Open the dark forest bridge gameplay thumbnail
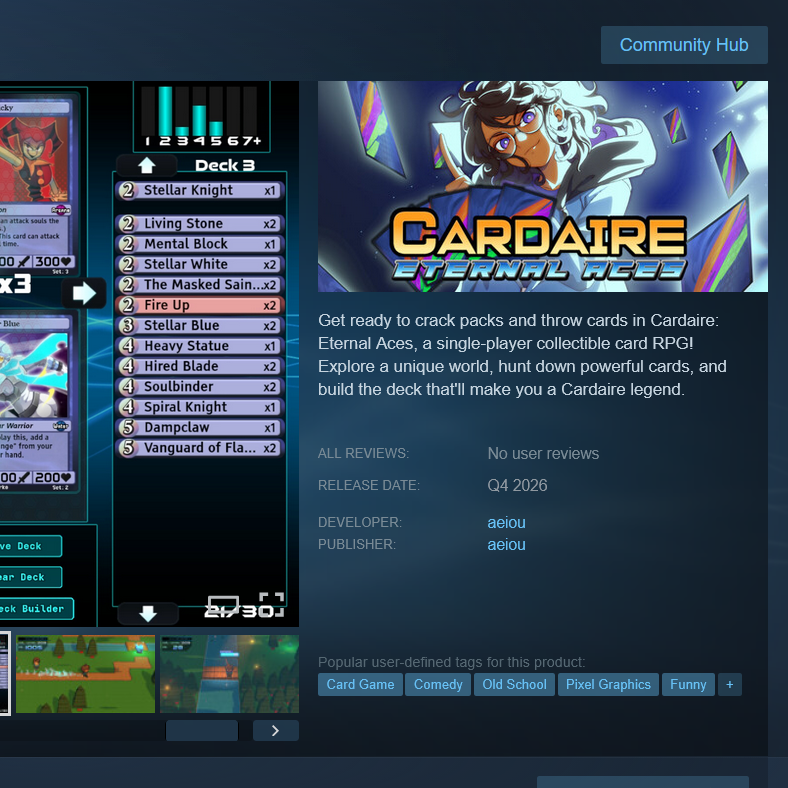Screen dimensions: 788x788 tap(229, 674)
